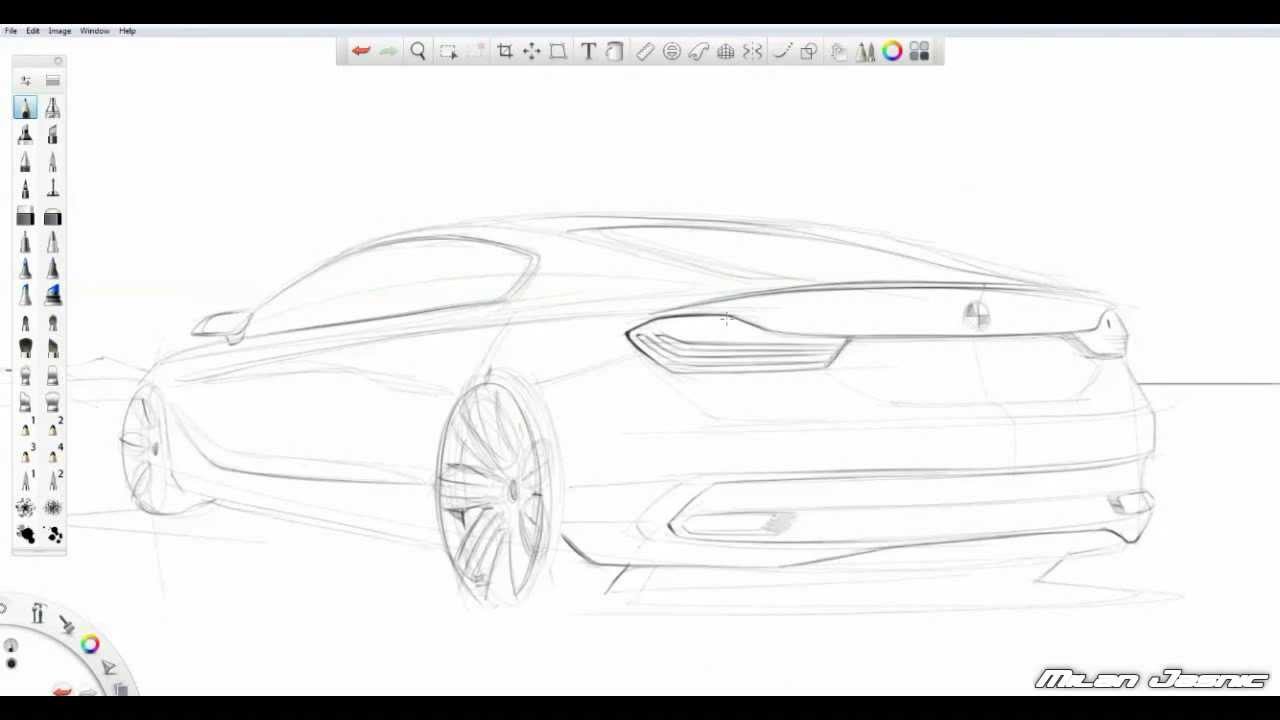
Task: Select the rectangular Selection tool
Action: click(x=448, y=51)
